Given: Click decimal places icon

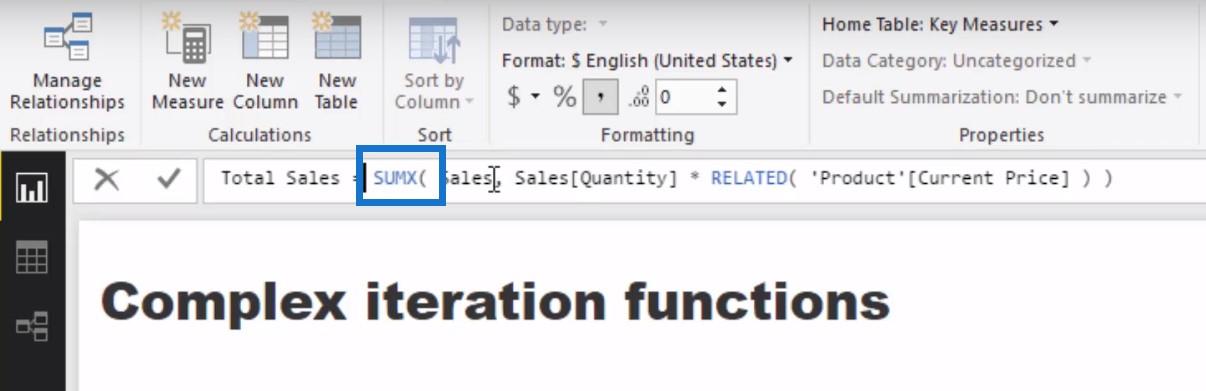Looking at the screenshot, I should (x=638, y=97).
